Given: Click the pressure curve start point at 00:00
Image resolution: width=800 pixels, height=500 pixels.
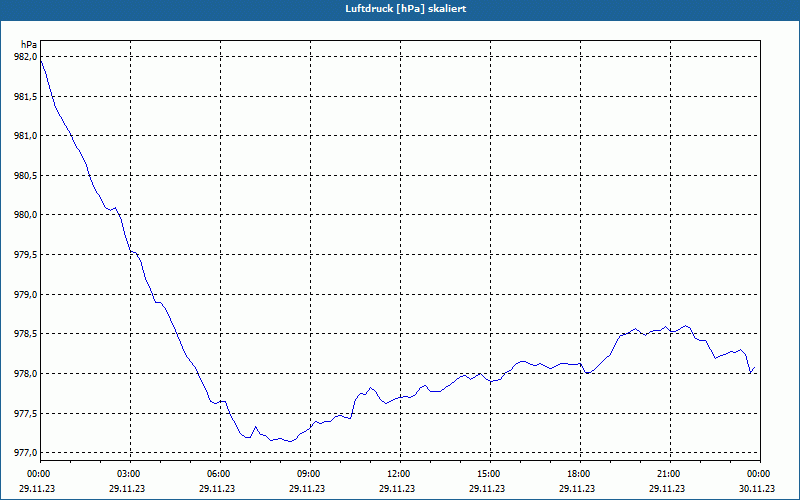Looking at the screenshot, I should pyautogui.click(x=41, y=60).
